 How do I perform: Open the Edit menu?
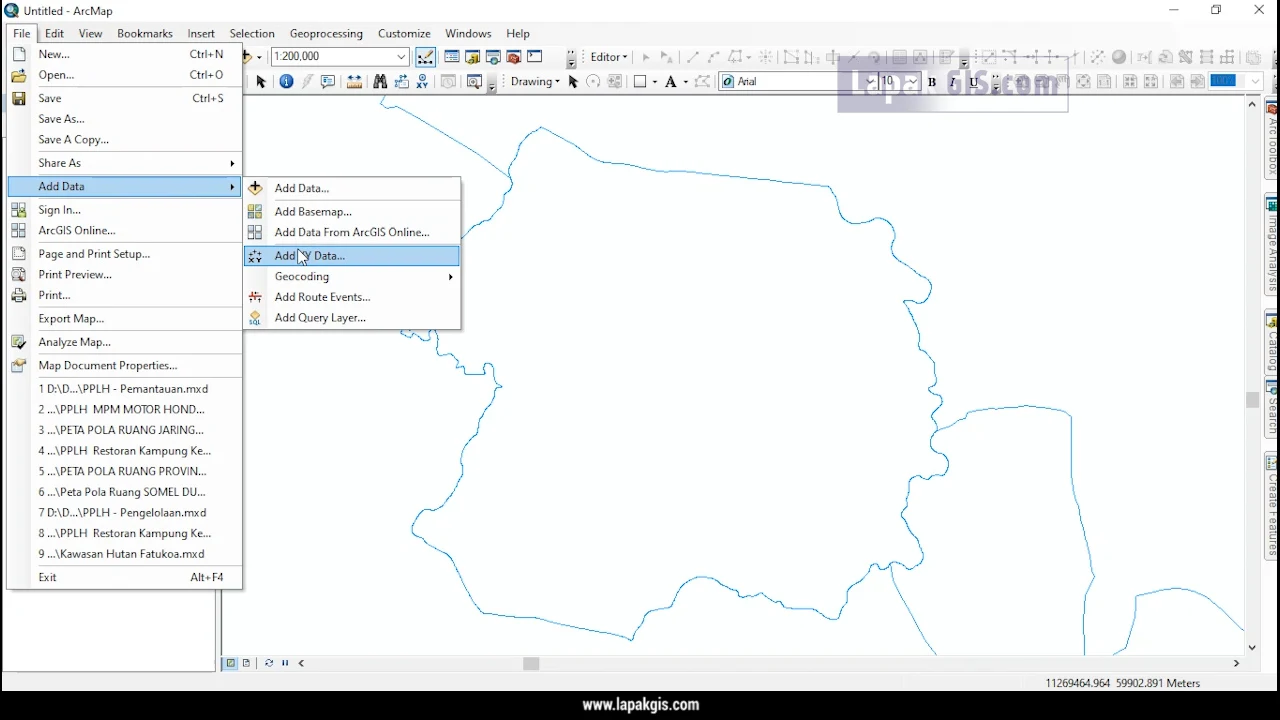[55, 33]
